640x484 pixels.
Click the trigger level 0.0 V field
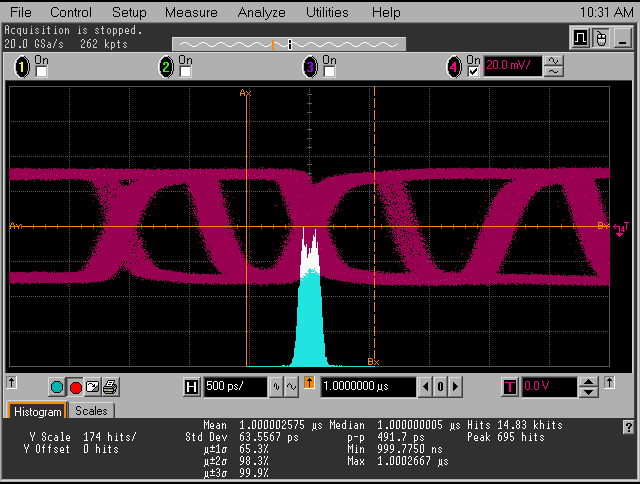click(549, 387)
